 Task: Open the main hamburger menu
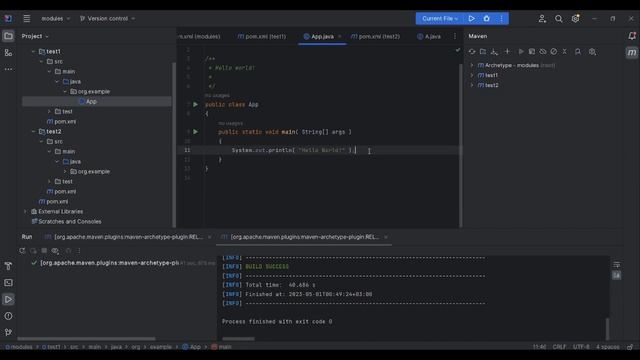coord(27,18)
